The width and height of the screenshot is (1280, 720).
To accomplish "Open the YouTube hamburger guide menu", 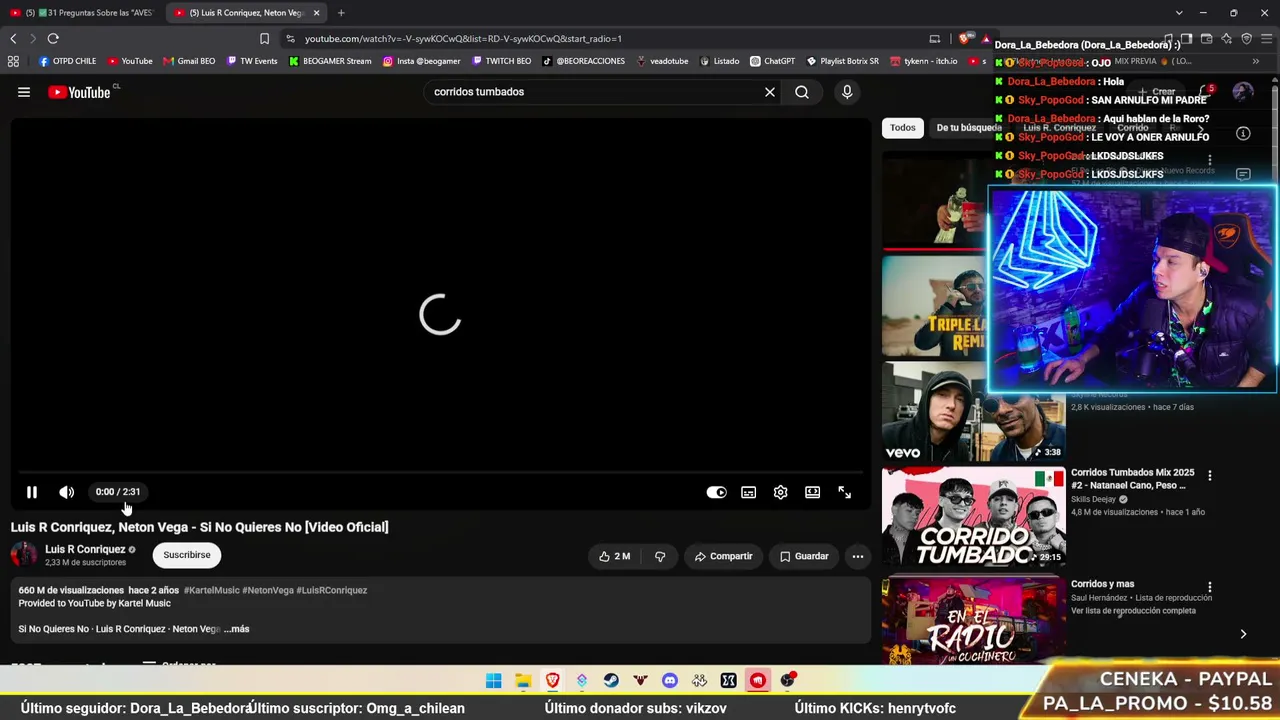I will [24, 92].
